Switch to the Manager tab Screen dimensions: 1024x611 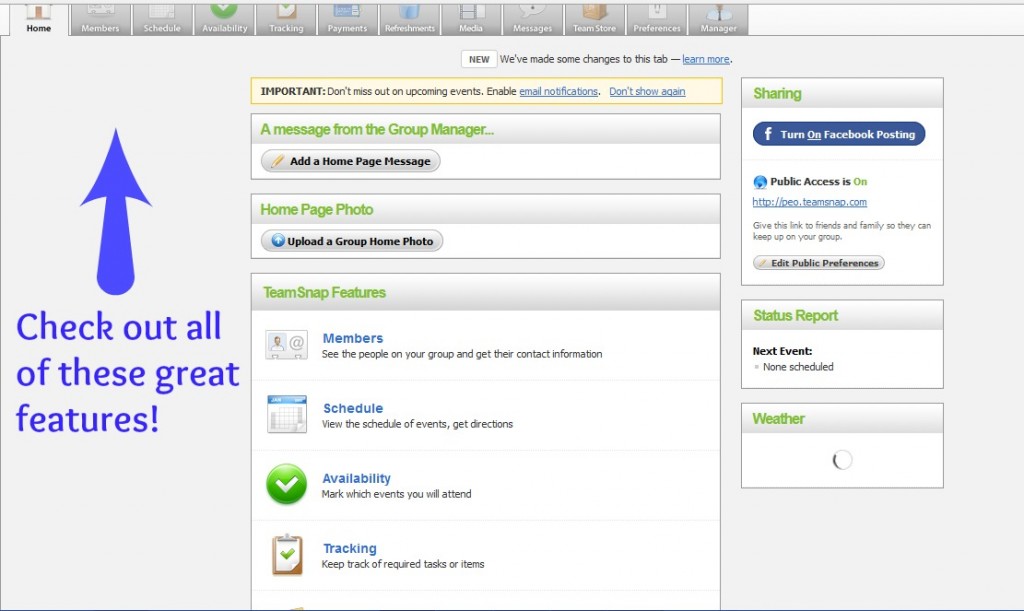718,18
